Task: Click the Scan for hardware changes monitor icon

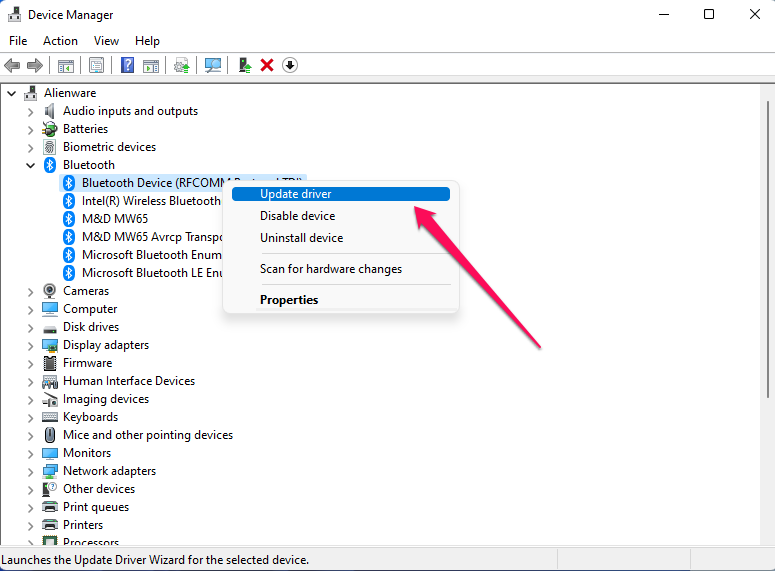Action: pos(213,65)
